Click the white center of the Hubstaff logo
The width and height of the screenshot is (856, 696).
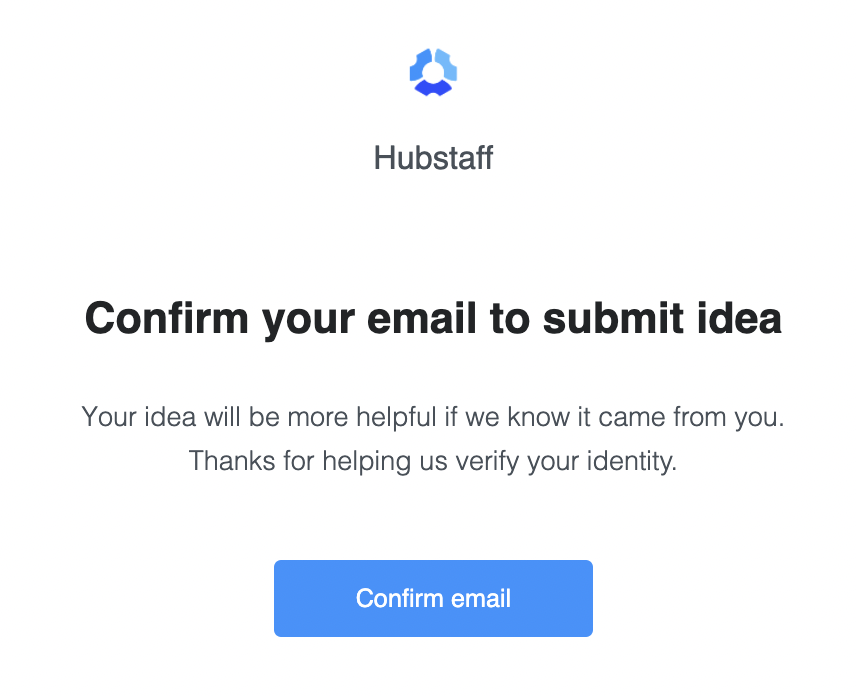click(x=433, y=72)
